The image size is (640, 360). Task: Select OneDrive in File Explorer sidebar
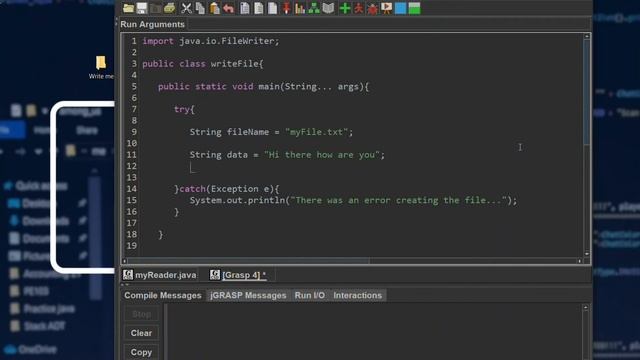31,350
